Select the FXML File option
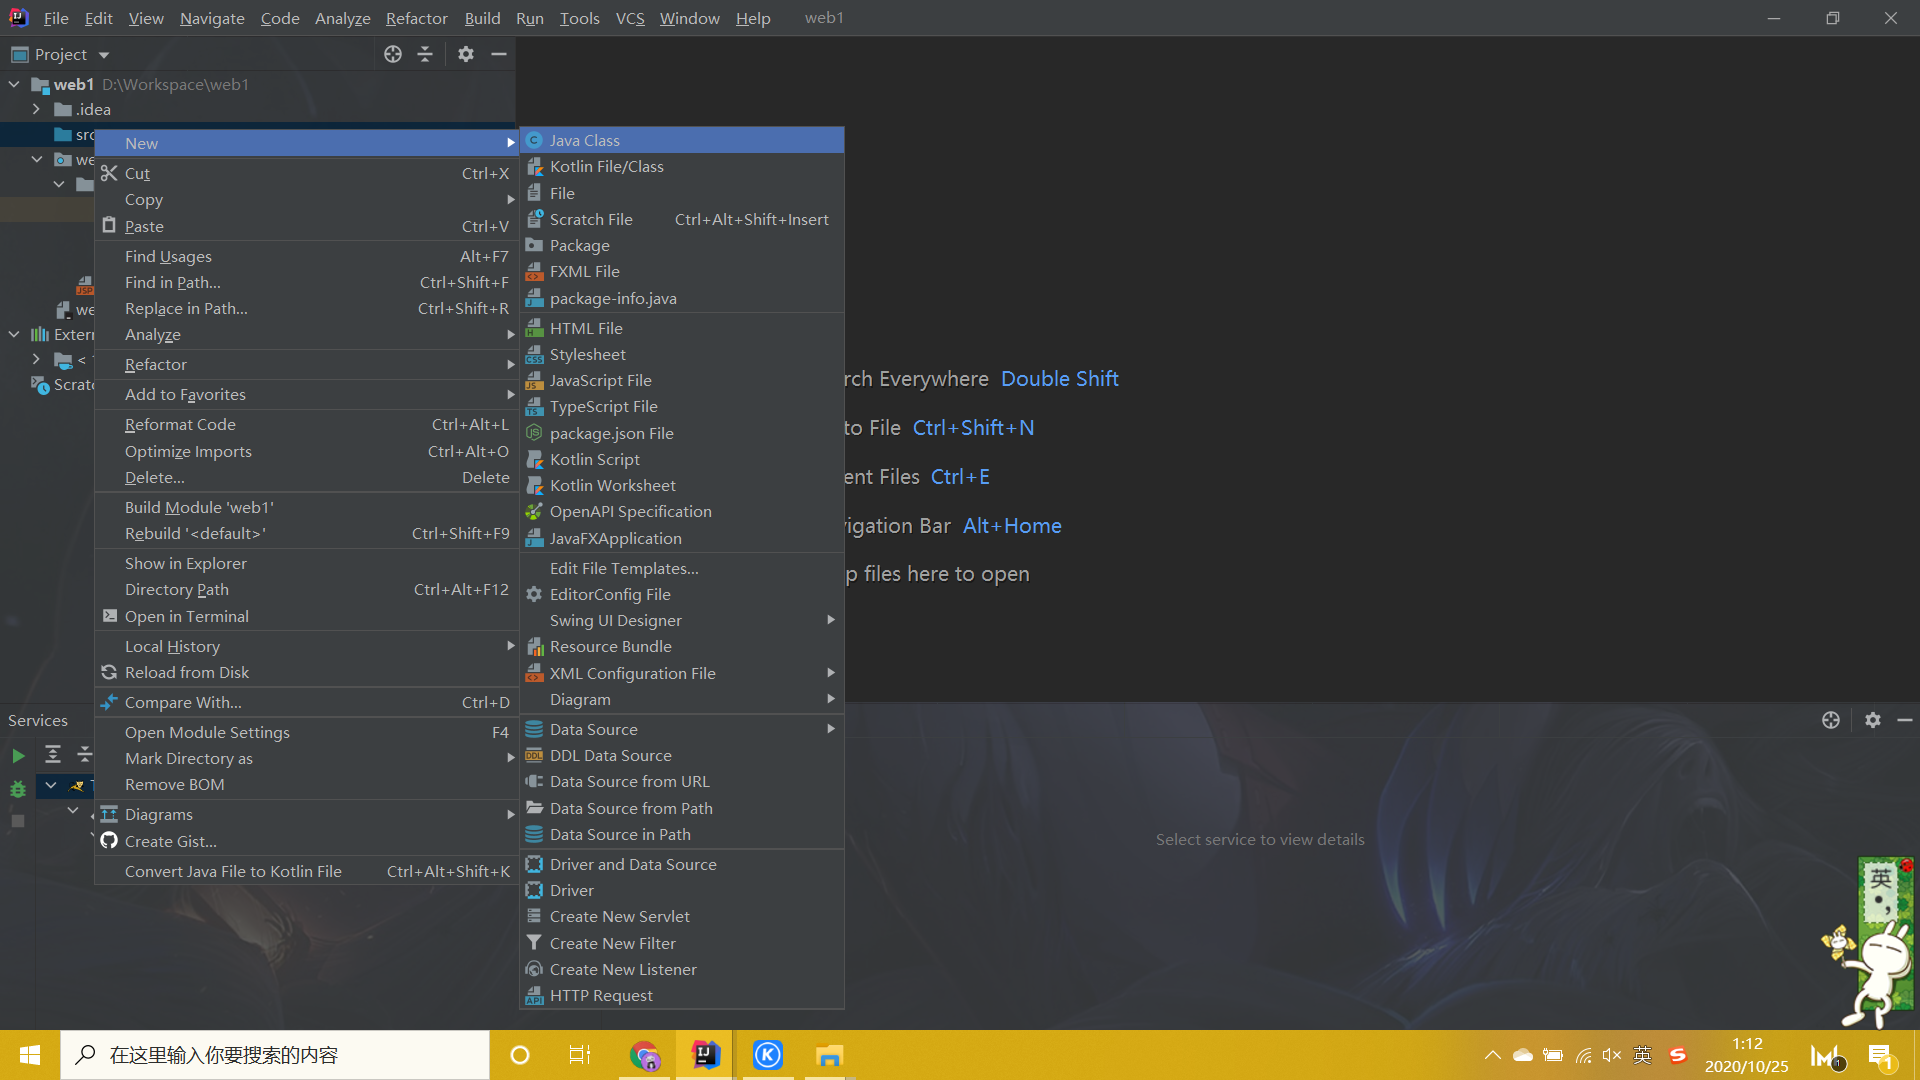The image size is (1920, 1080). 682,271
